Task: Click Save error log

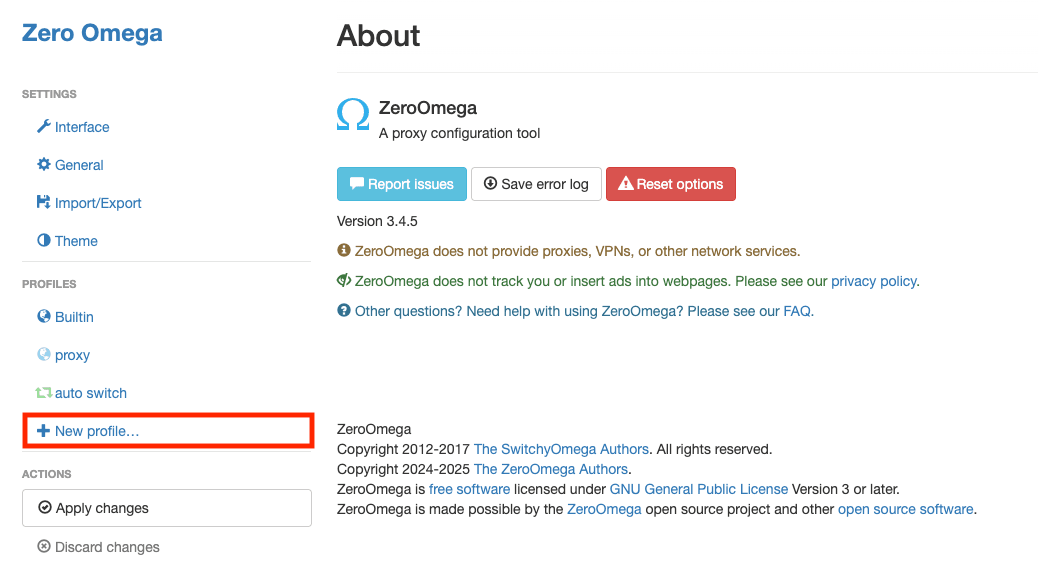Action: click(536, 184)
